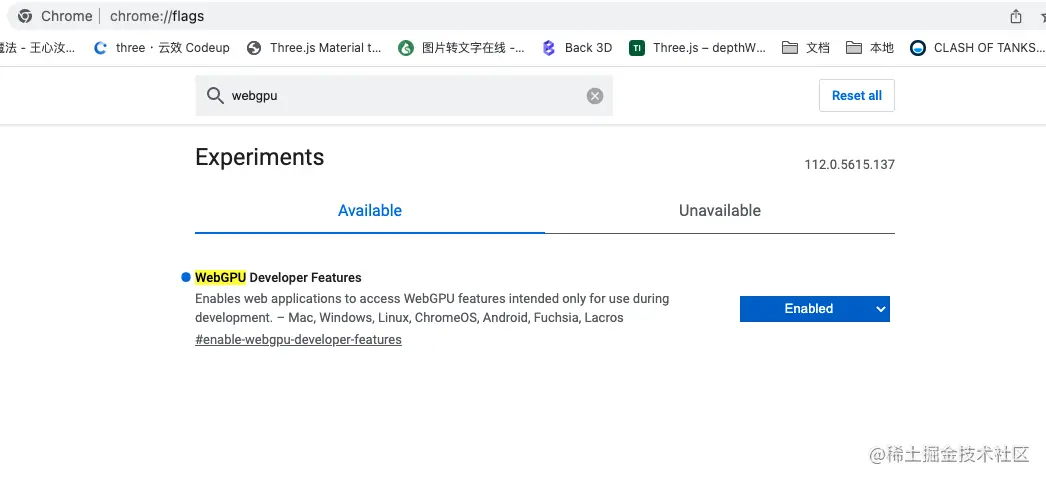1046x481 pixels.
Task: Switch to the Available tab
Action: 370,211
